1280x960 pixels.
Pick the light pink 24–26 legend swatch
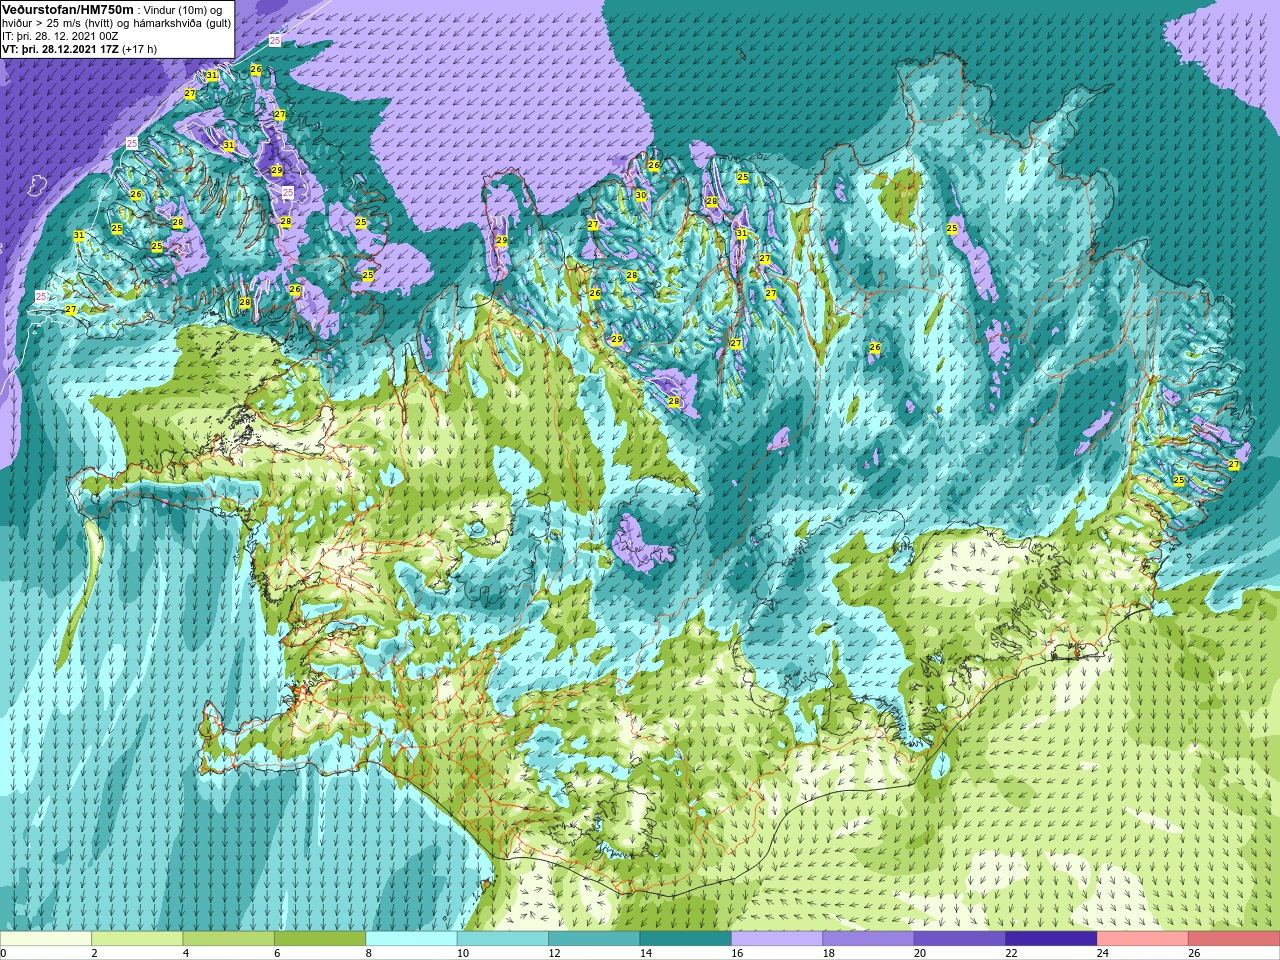(1142, 939)
